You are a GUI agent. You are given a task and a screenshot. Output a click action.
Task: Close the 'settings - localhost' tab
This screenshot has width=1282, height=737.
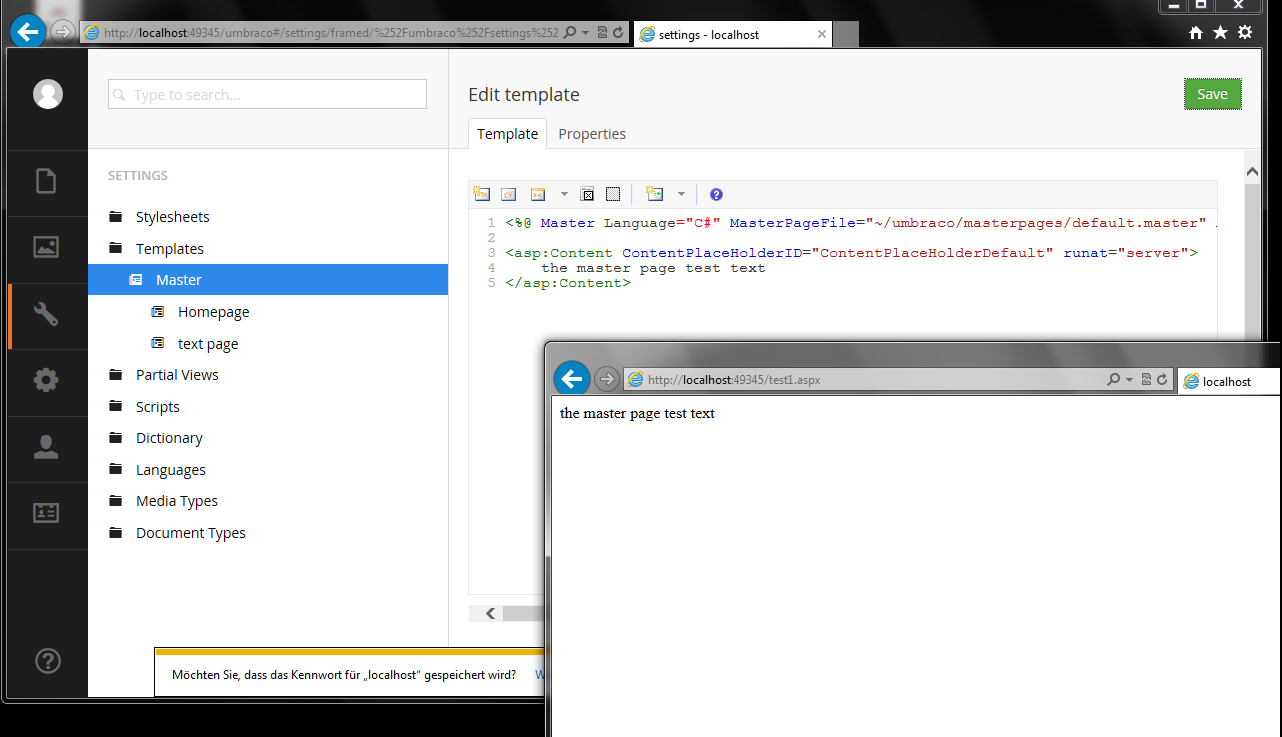click(822, 34)
